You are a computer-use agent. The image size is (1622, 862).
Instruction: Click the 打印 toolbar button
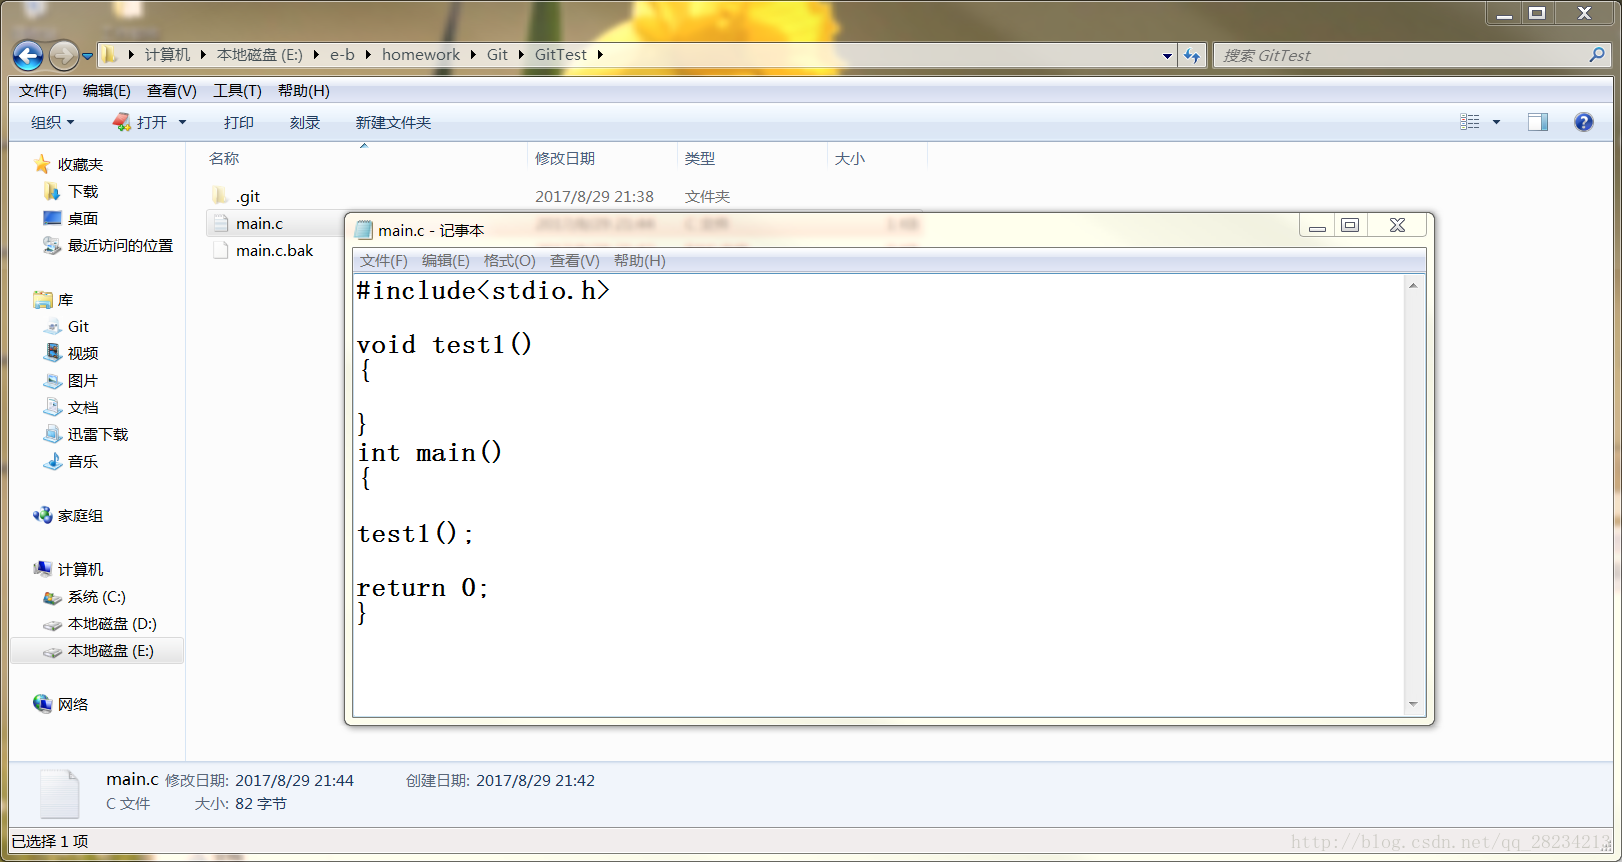tap(238, 122)
